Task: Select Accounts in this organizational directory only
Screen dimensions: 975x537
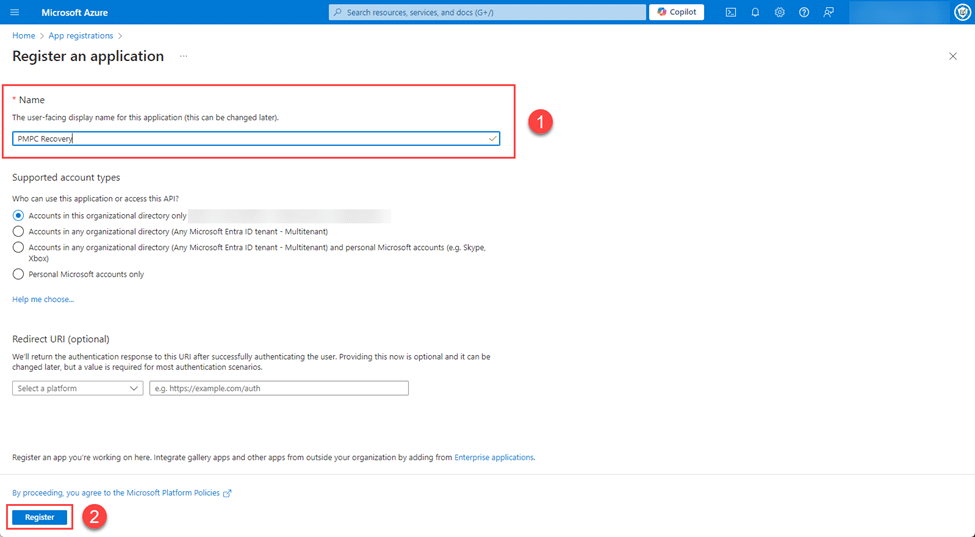Action: tap(18, 215)
